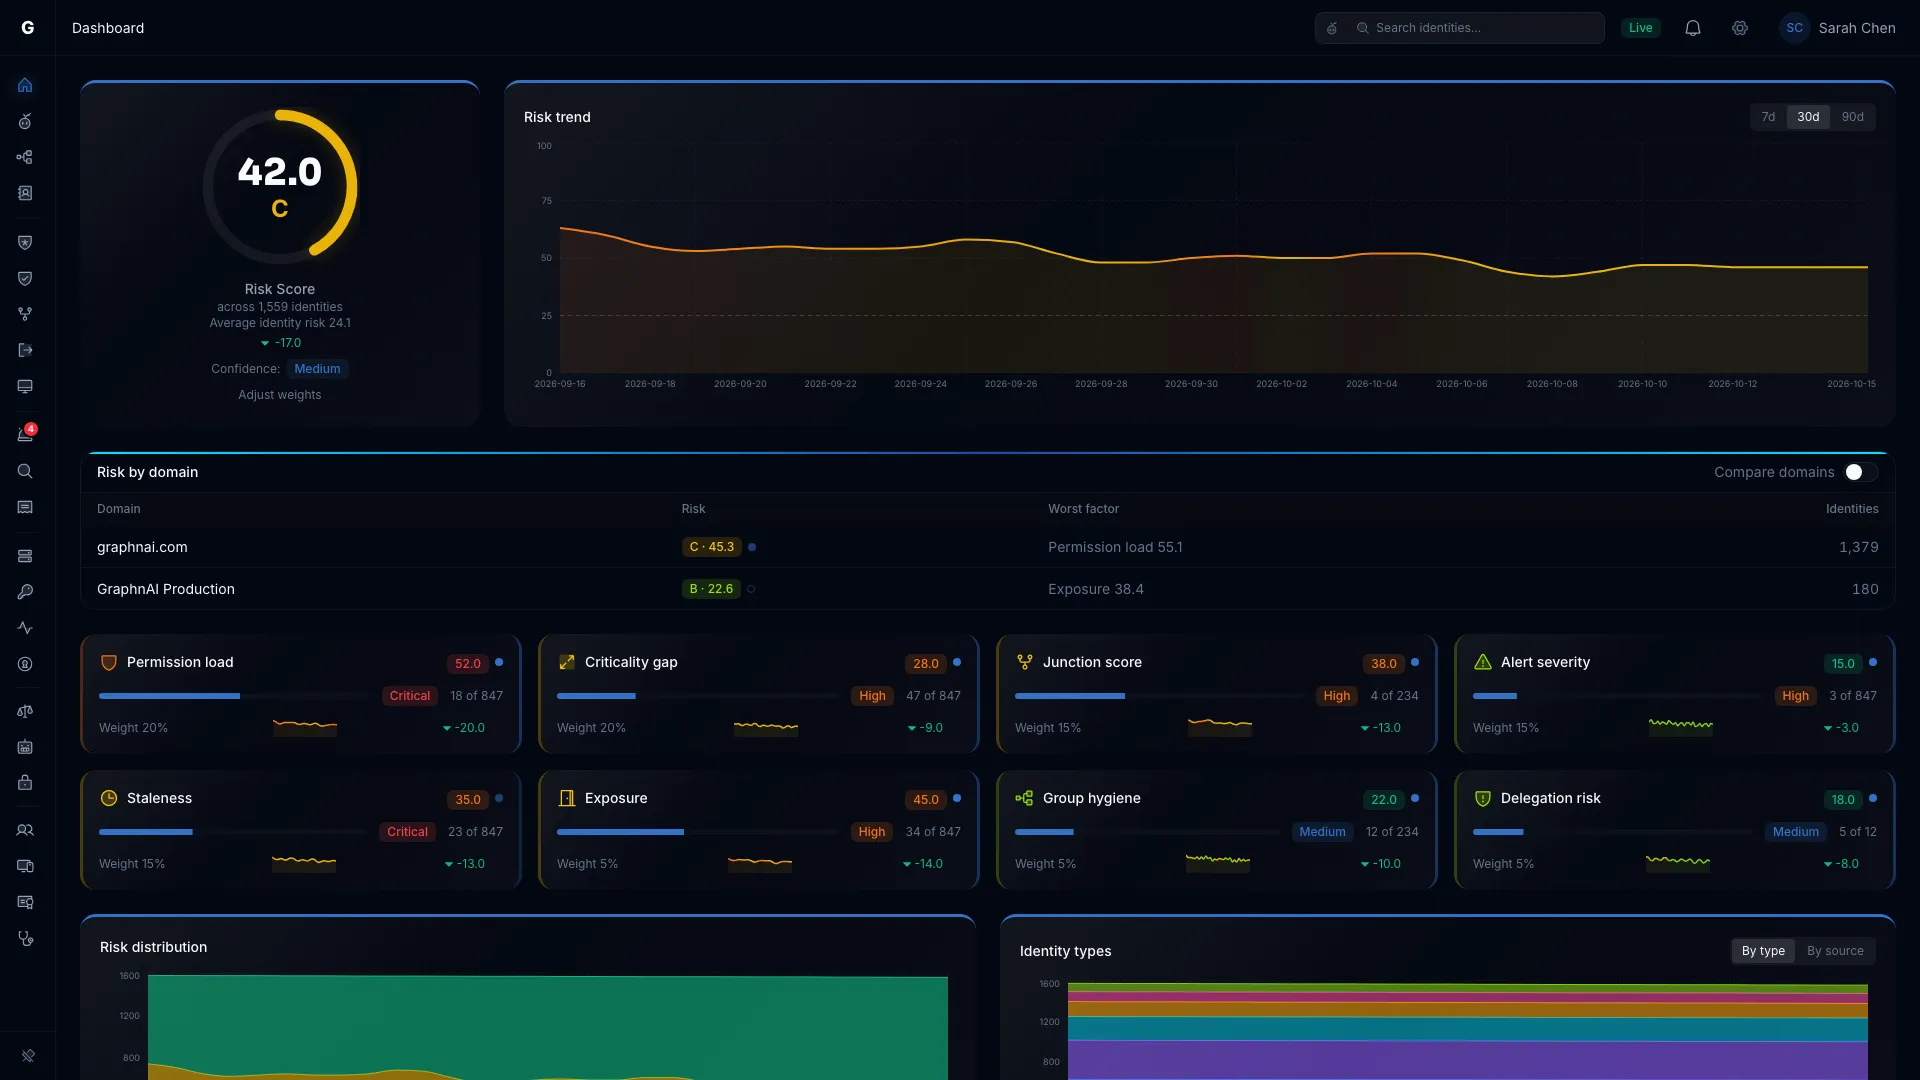Select the 90d range on Risk trend
The width and height of the screenshot is (1920, 1080).
pyautogui.click(x=1852, y=117)
